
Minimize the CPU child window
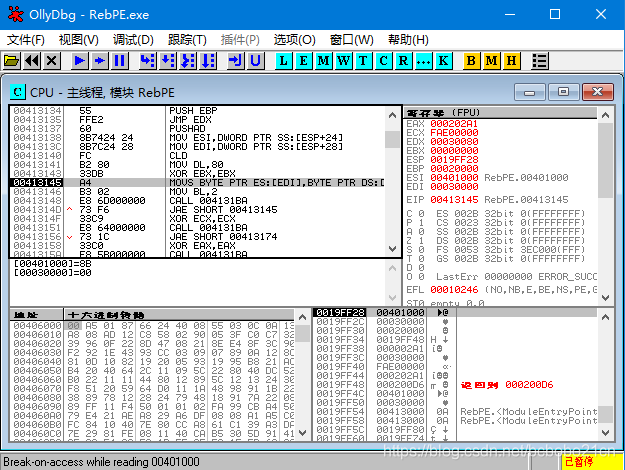(530, 92)
